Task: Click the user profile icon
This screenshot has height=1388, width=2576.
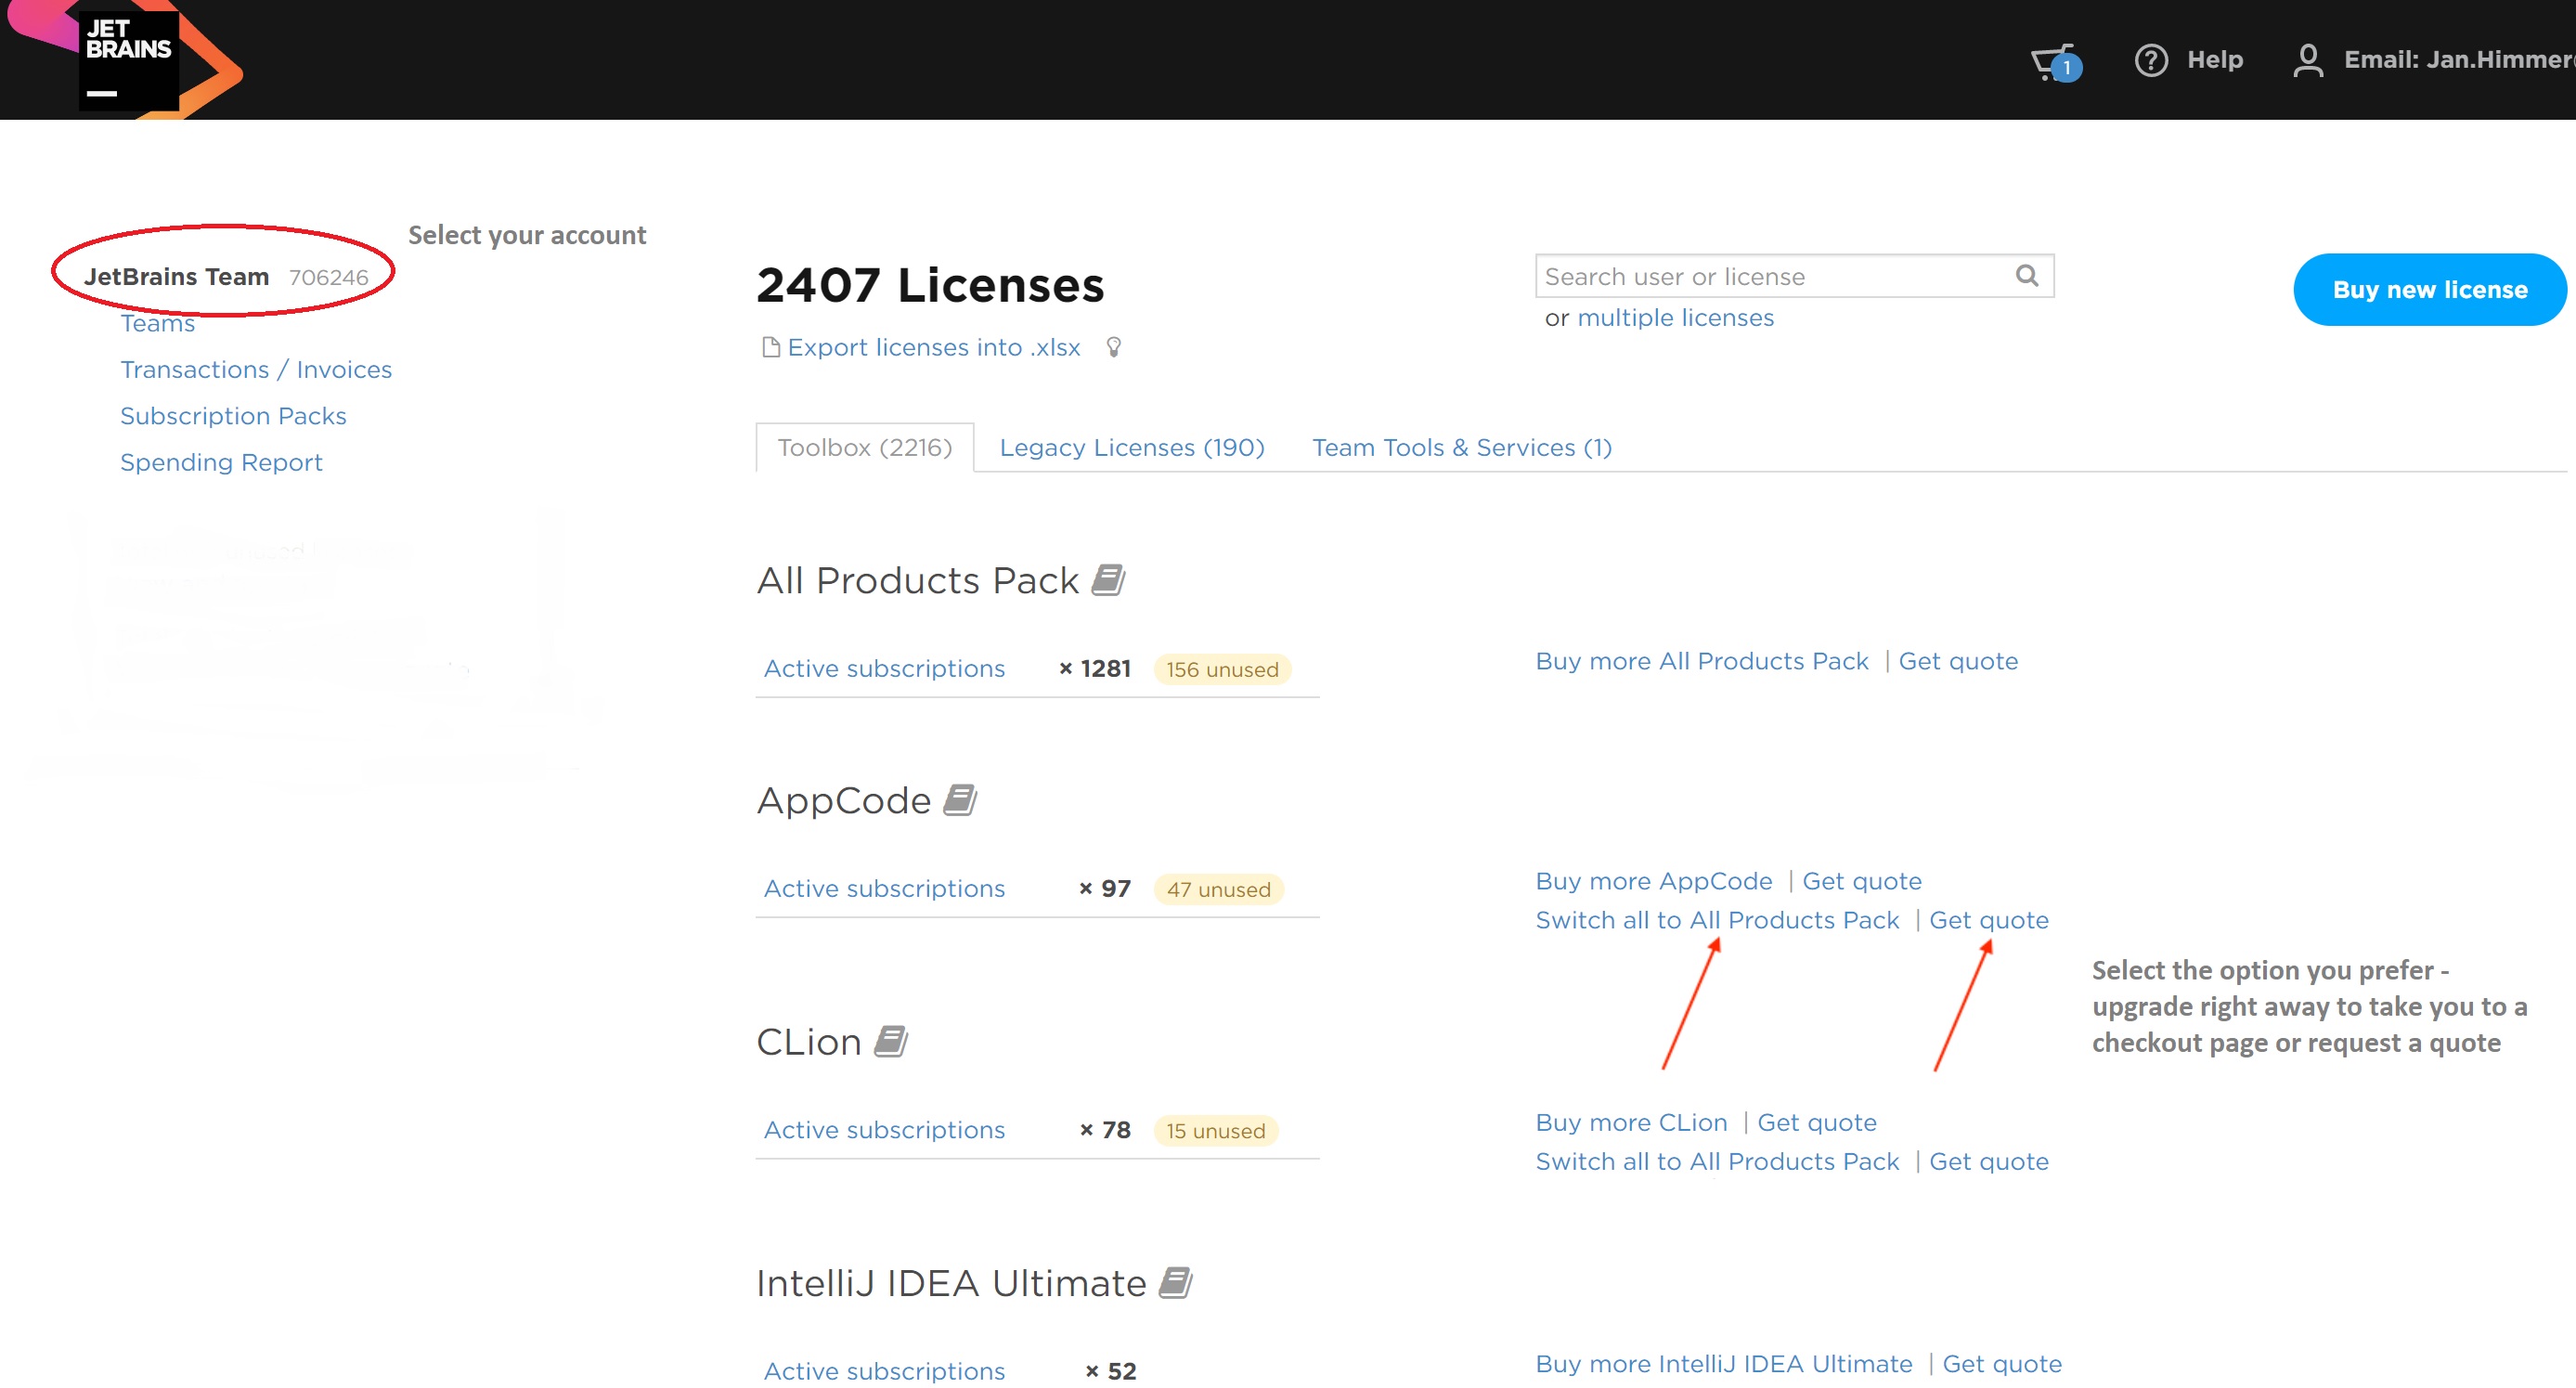Action: click(x=2307, y=60)
